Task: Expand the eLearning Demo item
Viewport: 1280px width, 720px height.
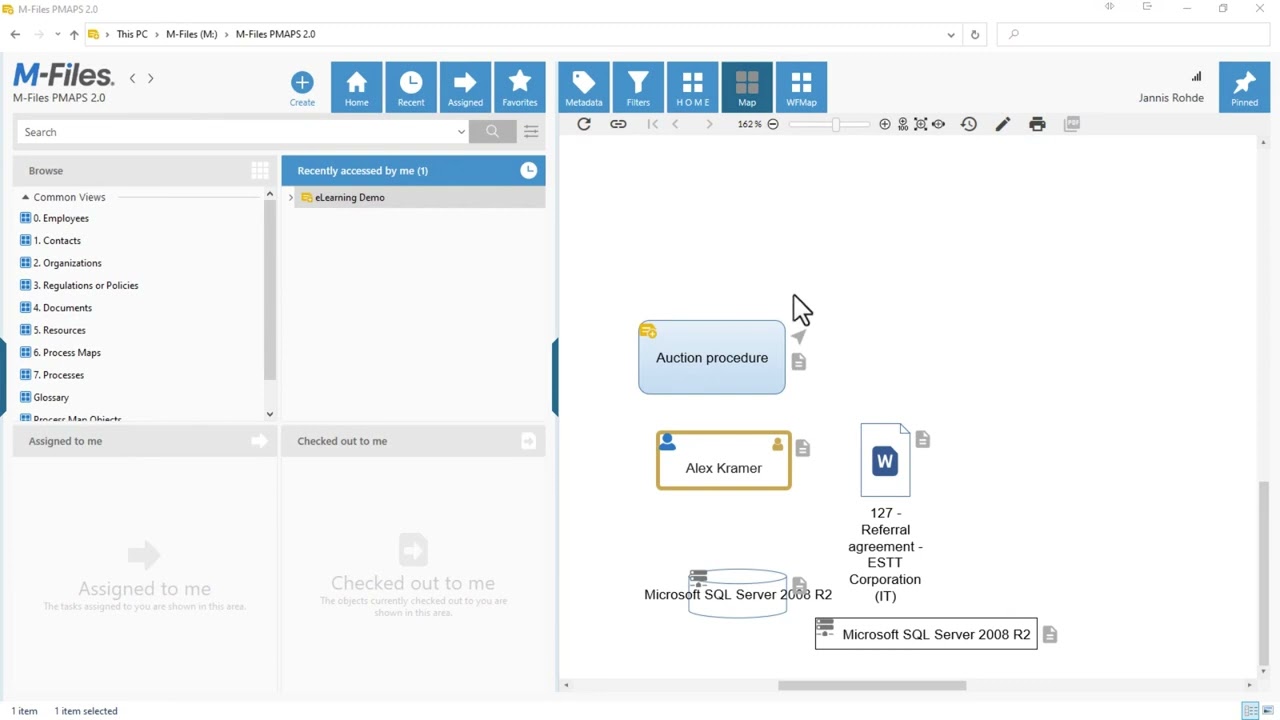Action: (x=291, y=198)
